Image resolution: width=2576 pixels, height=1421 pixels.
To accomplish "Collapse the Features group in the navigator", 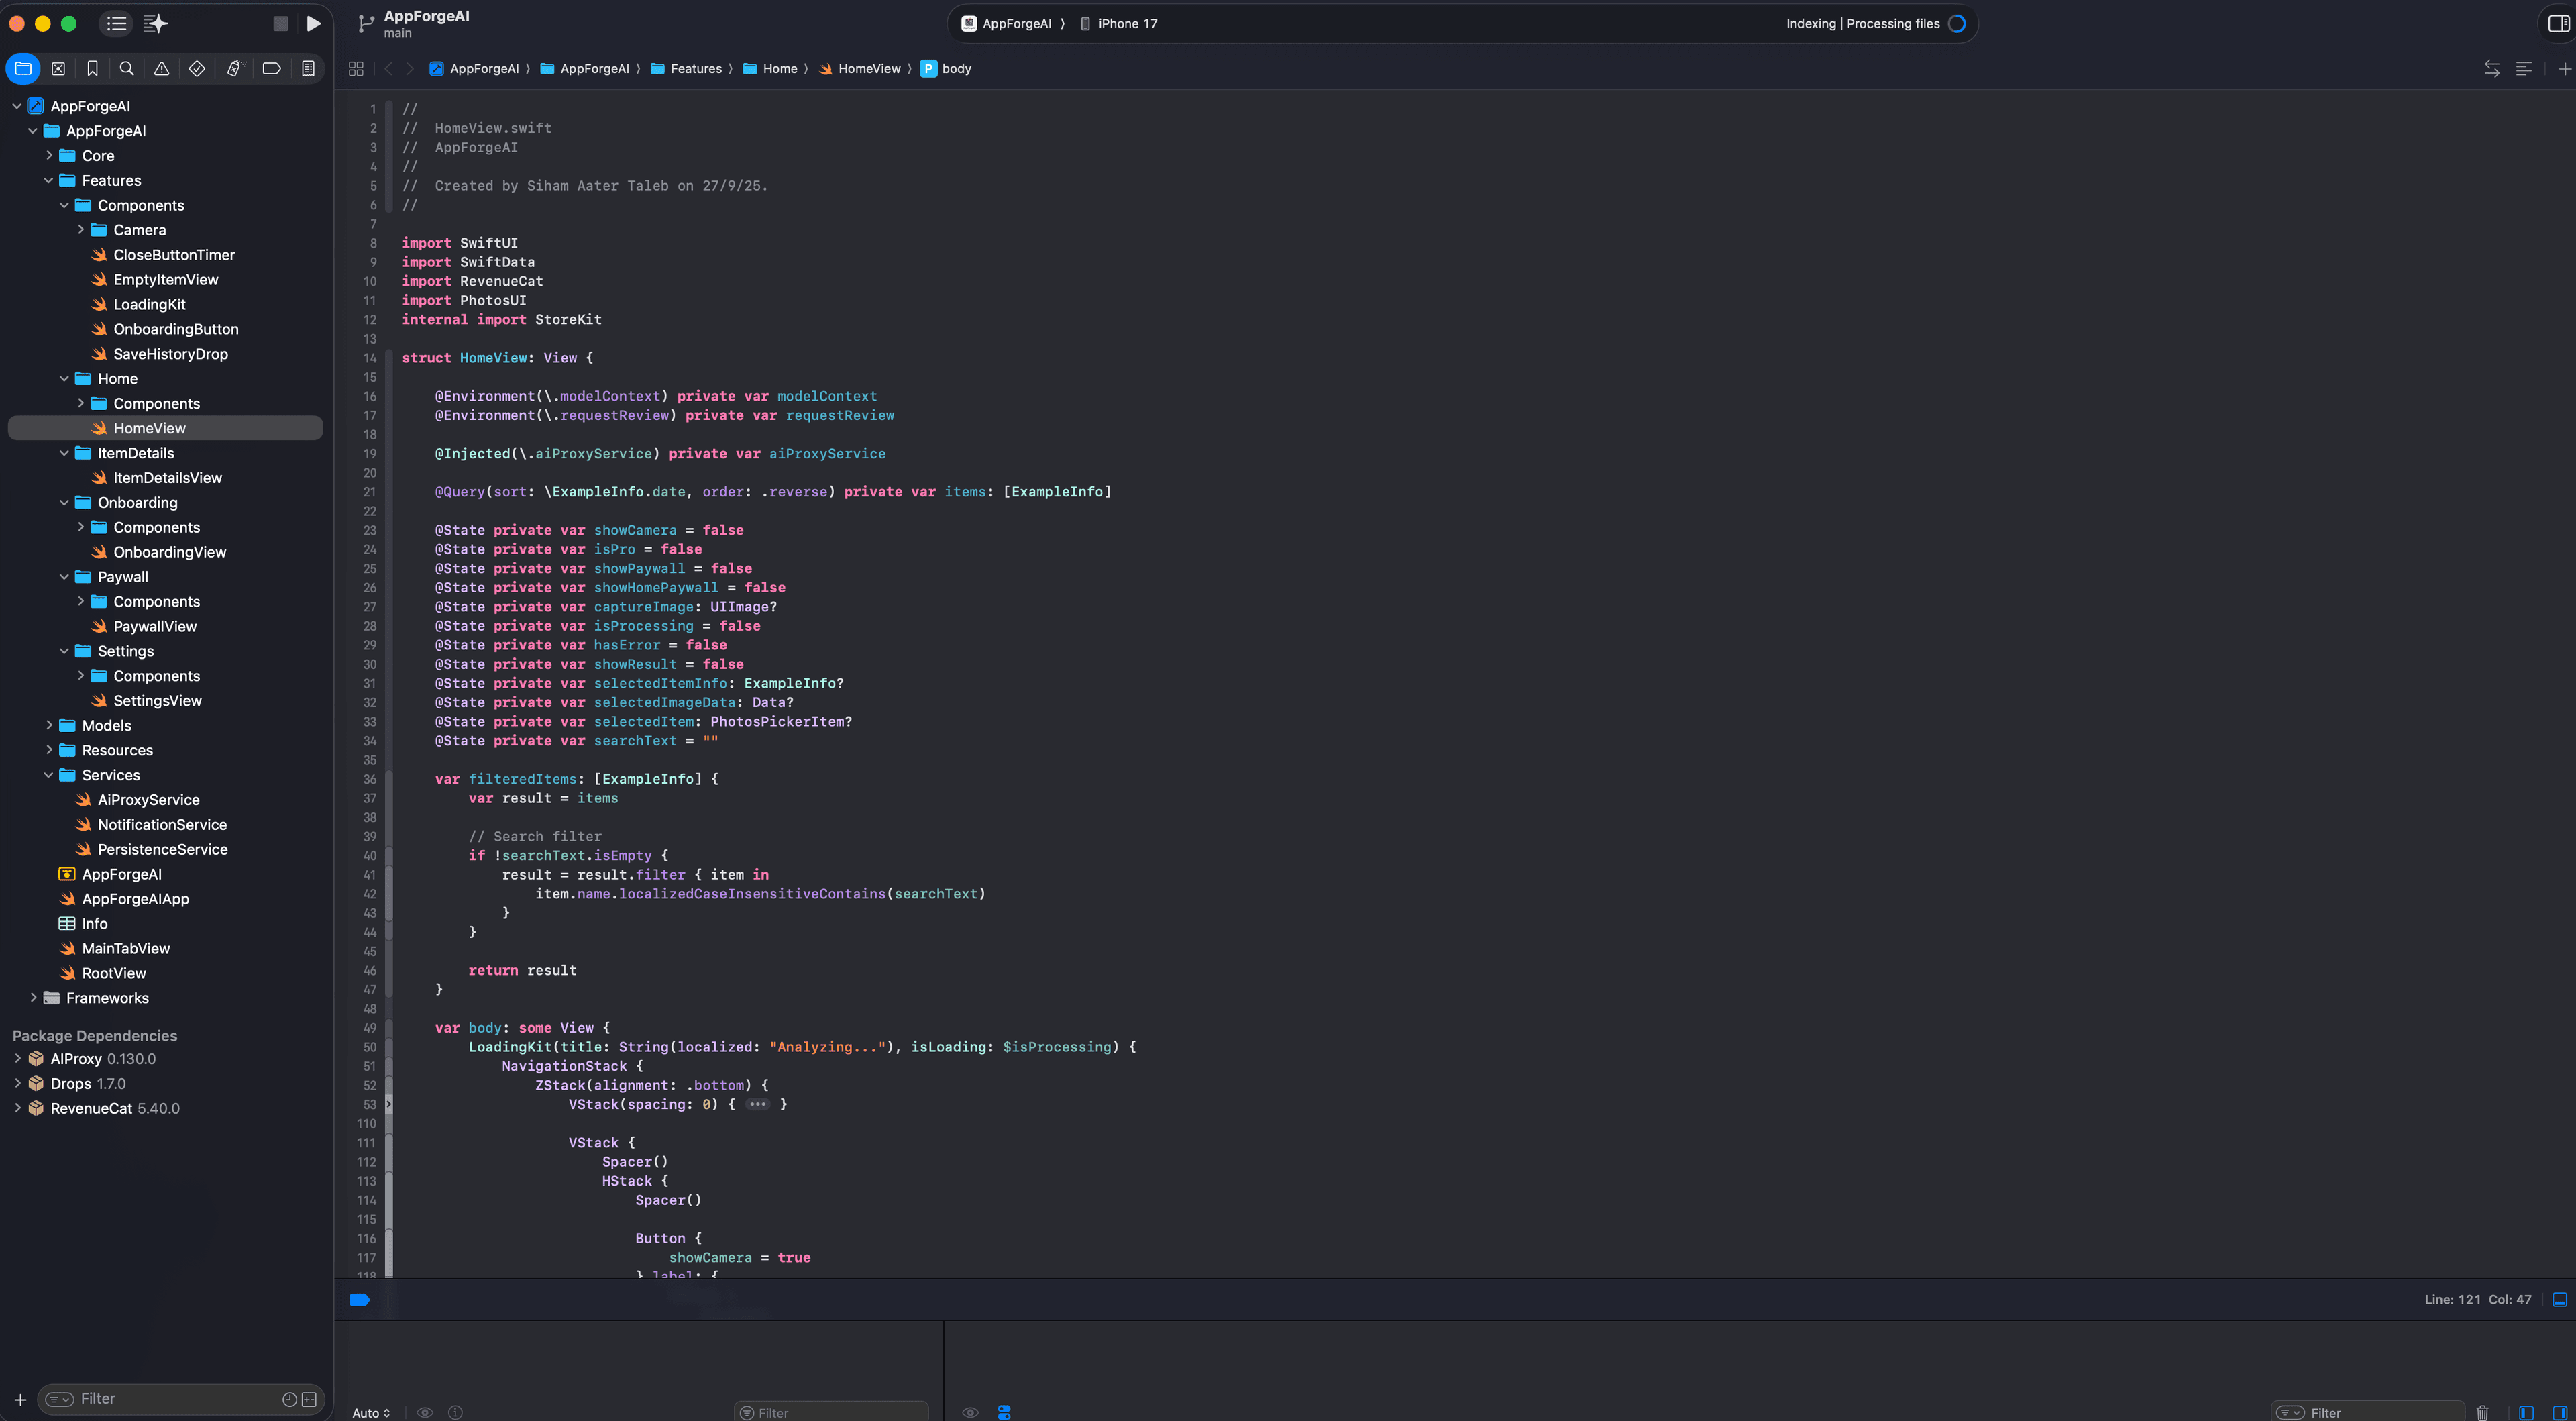I will (48, 180).
